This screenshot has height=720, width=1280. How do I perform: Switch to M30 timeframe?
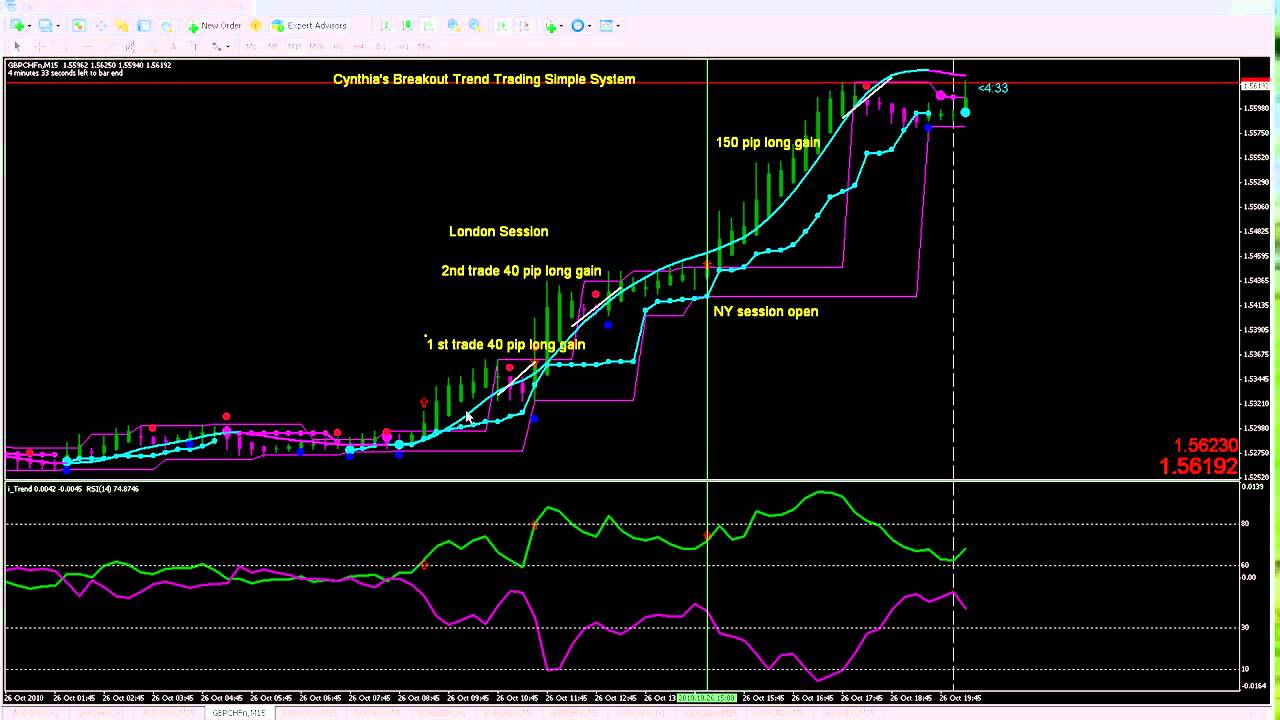coord(316,46)
